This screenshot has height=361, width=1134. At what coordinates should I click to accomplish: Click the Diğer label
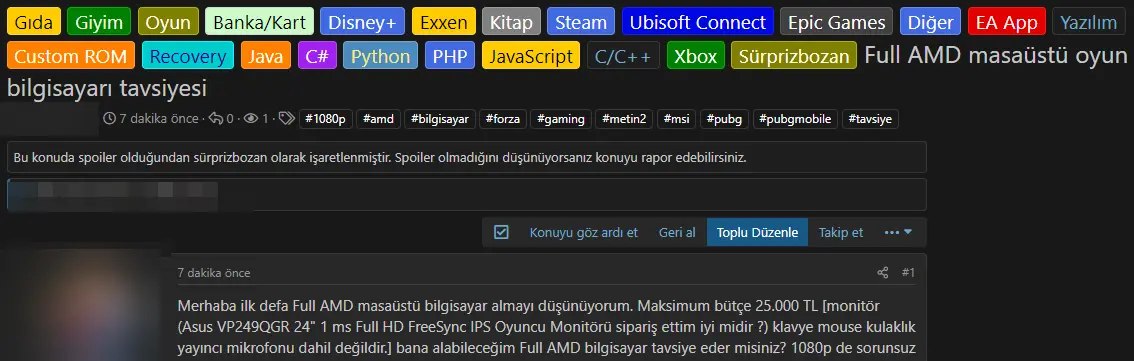(931, 22)
